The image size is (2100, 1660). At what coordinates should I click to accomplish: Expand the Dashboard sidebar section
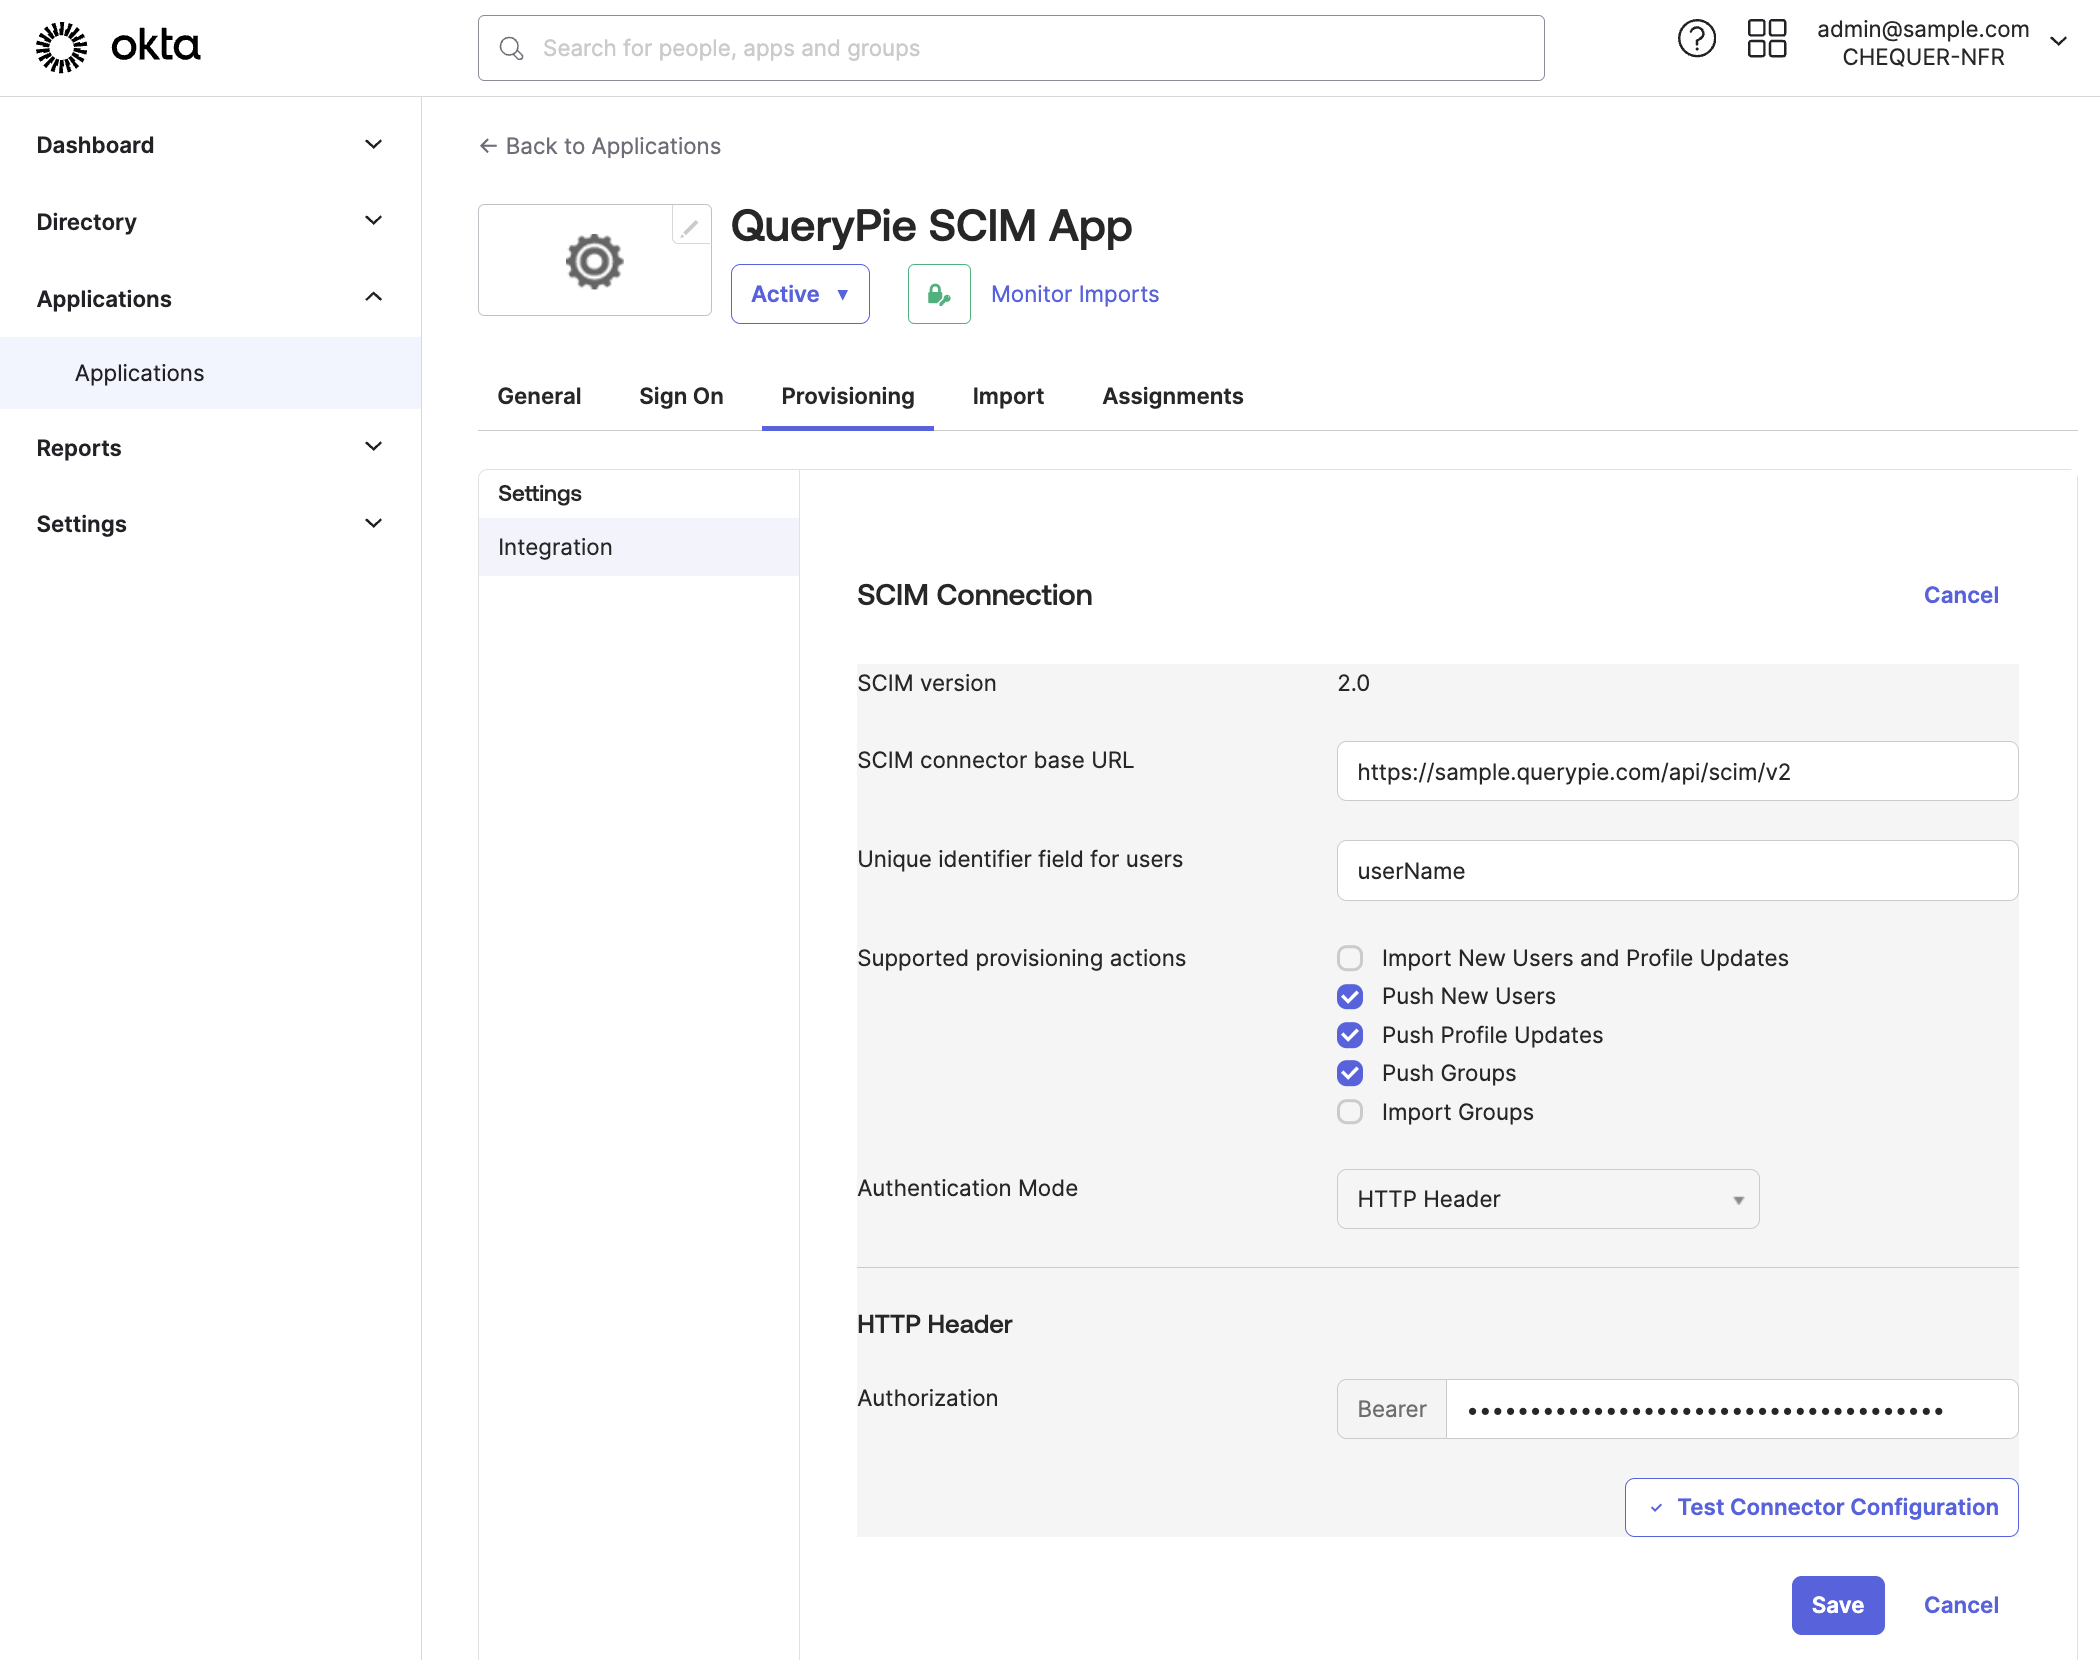coord(210,145)
